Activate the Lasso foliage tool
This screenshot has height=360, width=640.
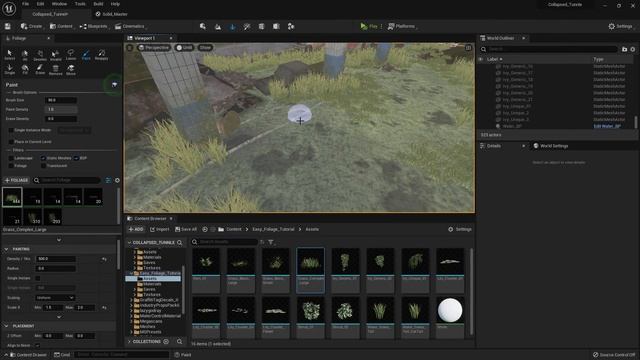(x=71, y=55)
